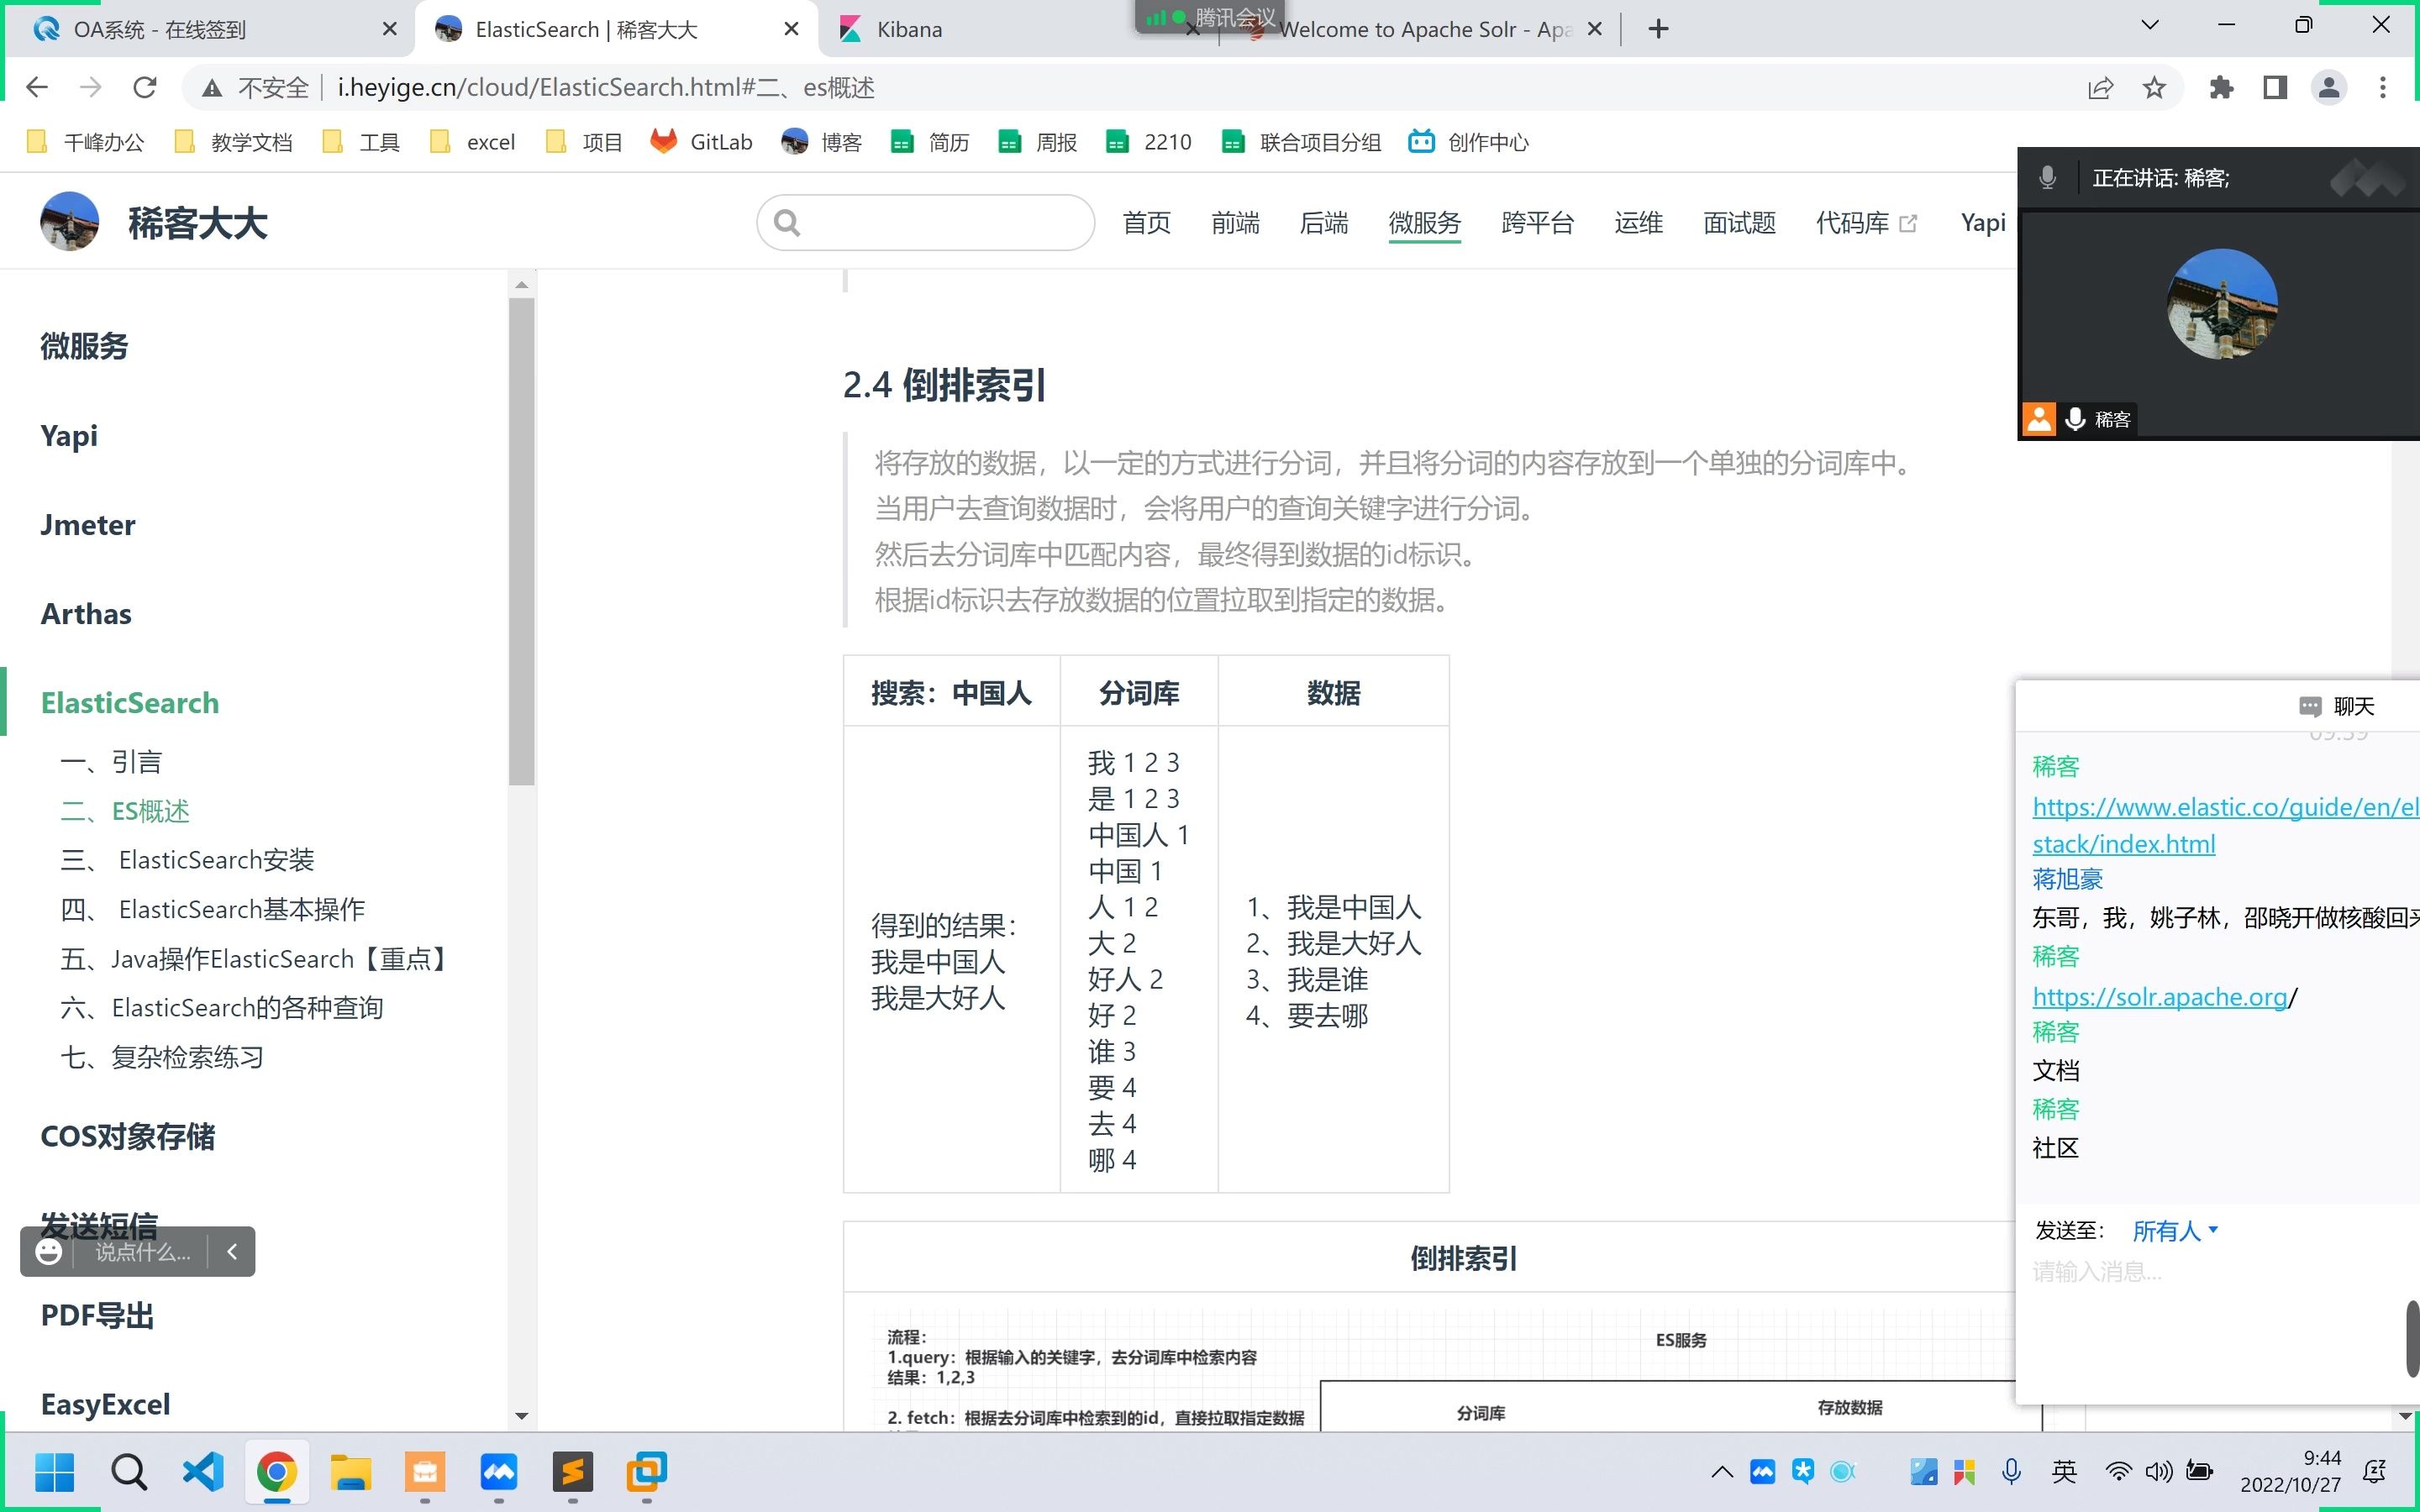Click the address bar URL
This screenshot has height=1512, width=2420.
tap(606, 88)
